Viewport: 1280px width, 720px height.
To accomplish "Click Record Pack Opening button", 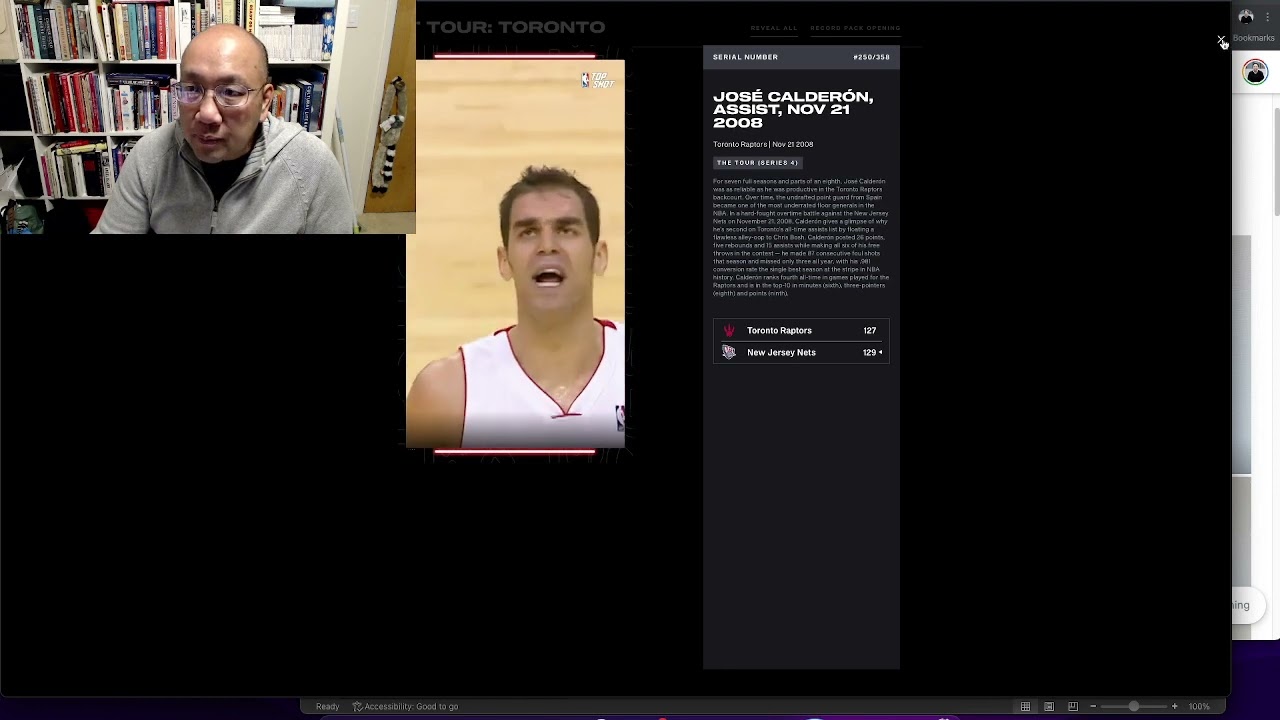I will point(855,28).
